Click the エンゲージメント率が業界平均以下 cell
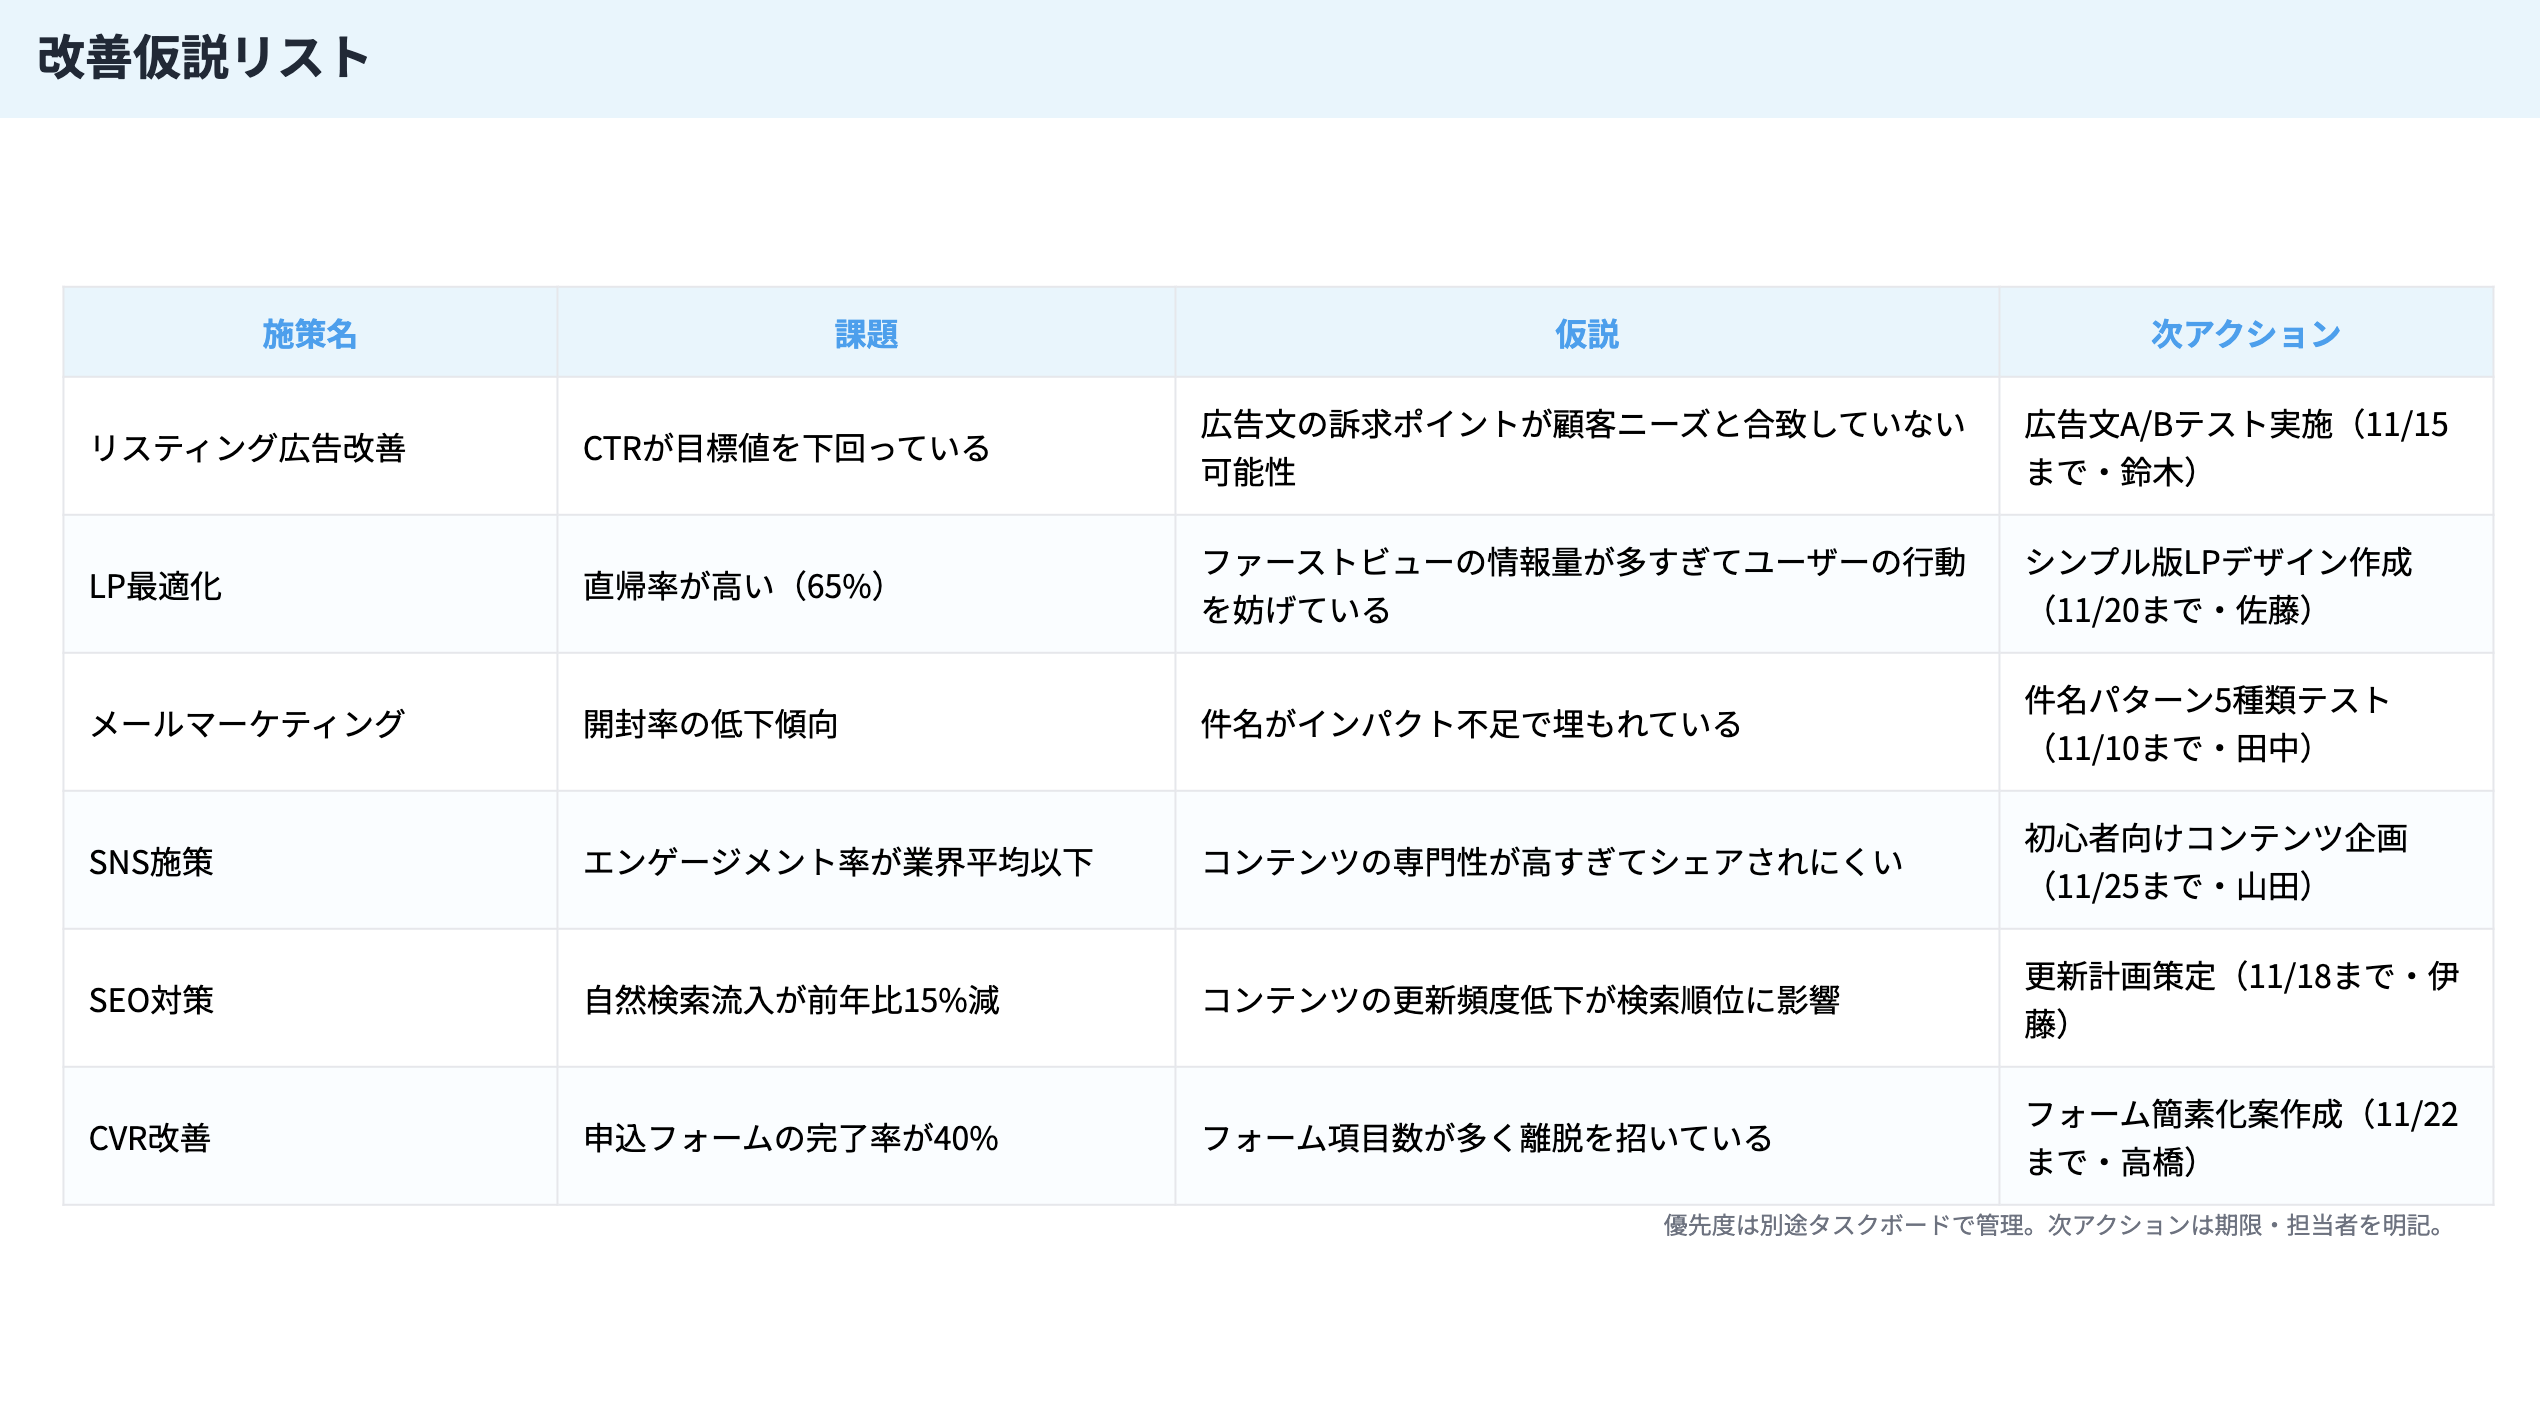Image resolution: width=2540 pixels, height=1412 pixels. (x=843, y=861)
